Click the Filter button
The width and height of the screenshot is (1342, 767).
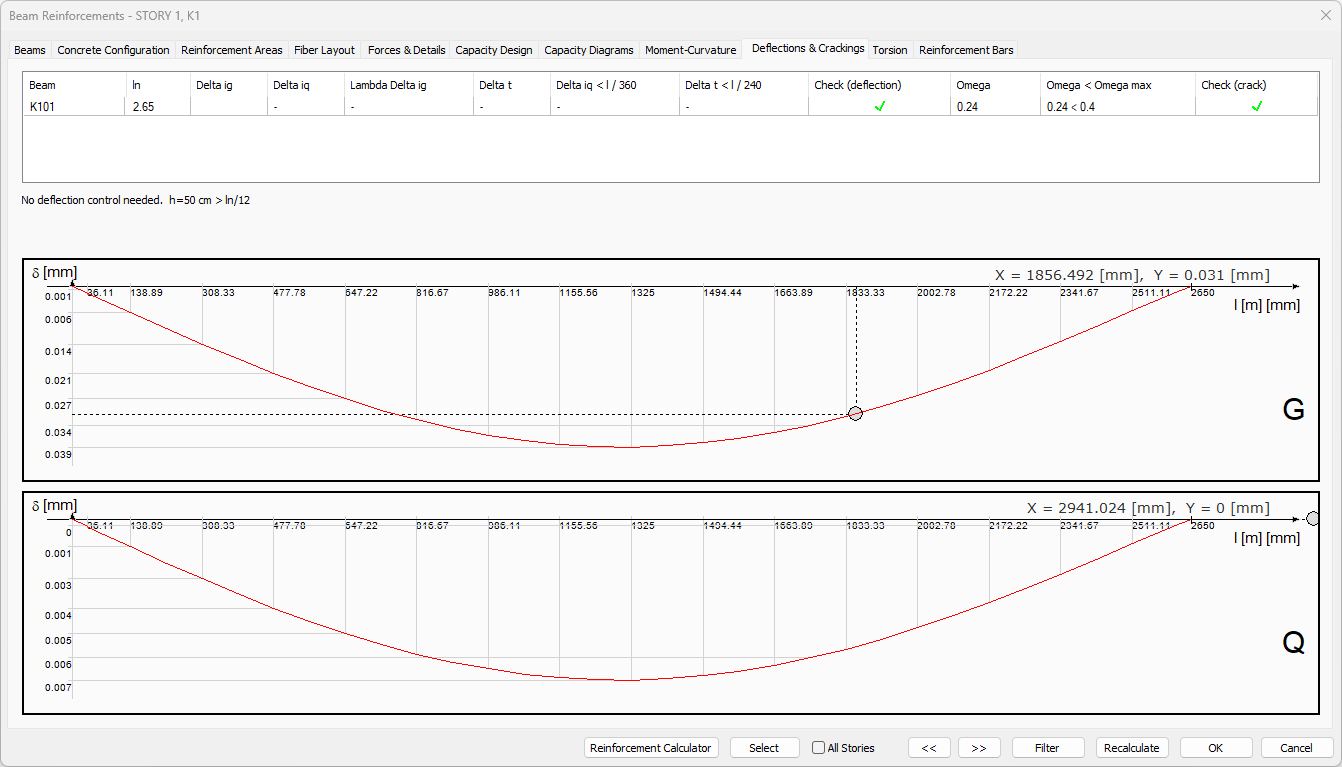pos(1047,748)
